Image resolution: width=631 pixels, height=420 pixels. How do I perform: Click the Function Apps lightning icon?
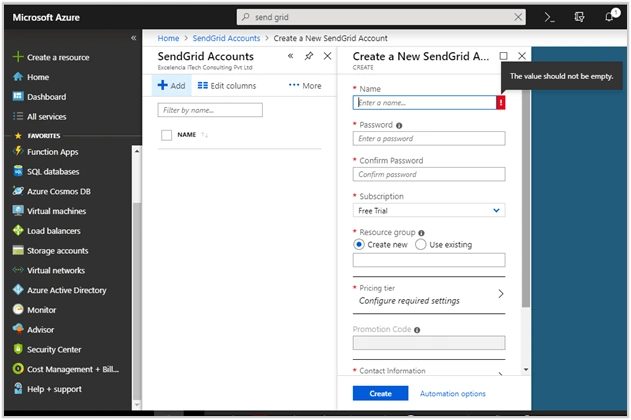pos(18,151)
